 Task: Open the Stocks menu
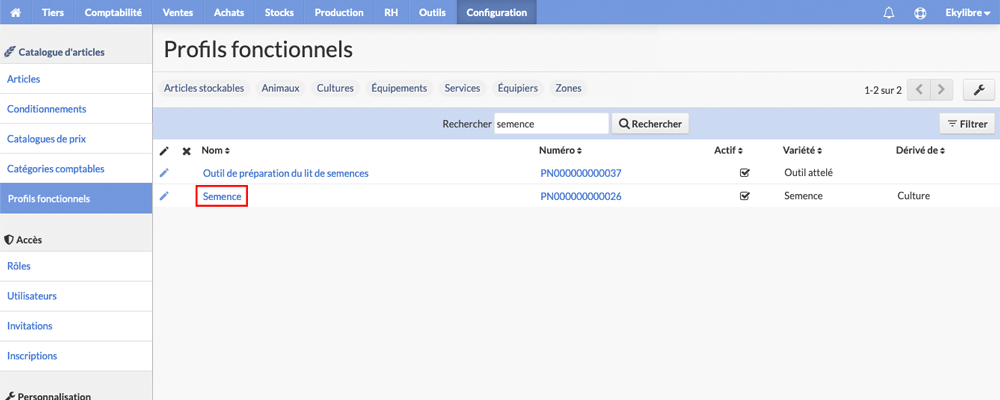(x=279, y=12)
